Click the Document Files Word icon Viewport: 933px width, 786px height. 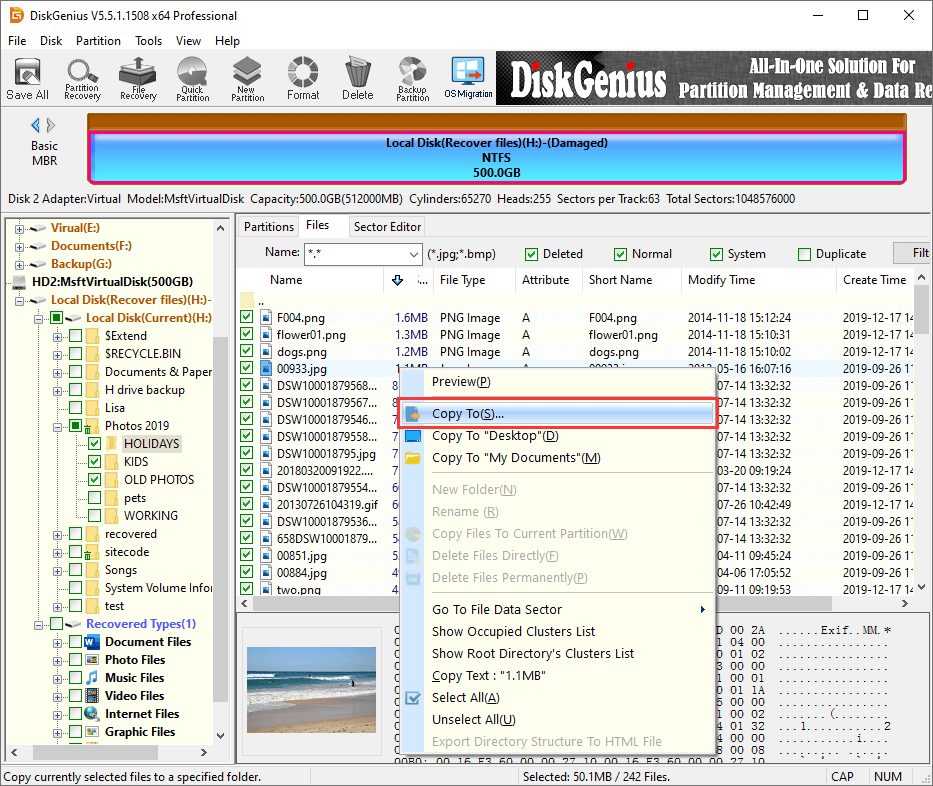coord(92,642)
